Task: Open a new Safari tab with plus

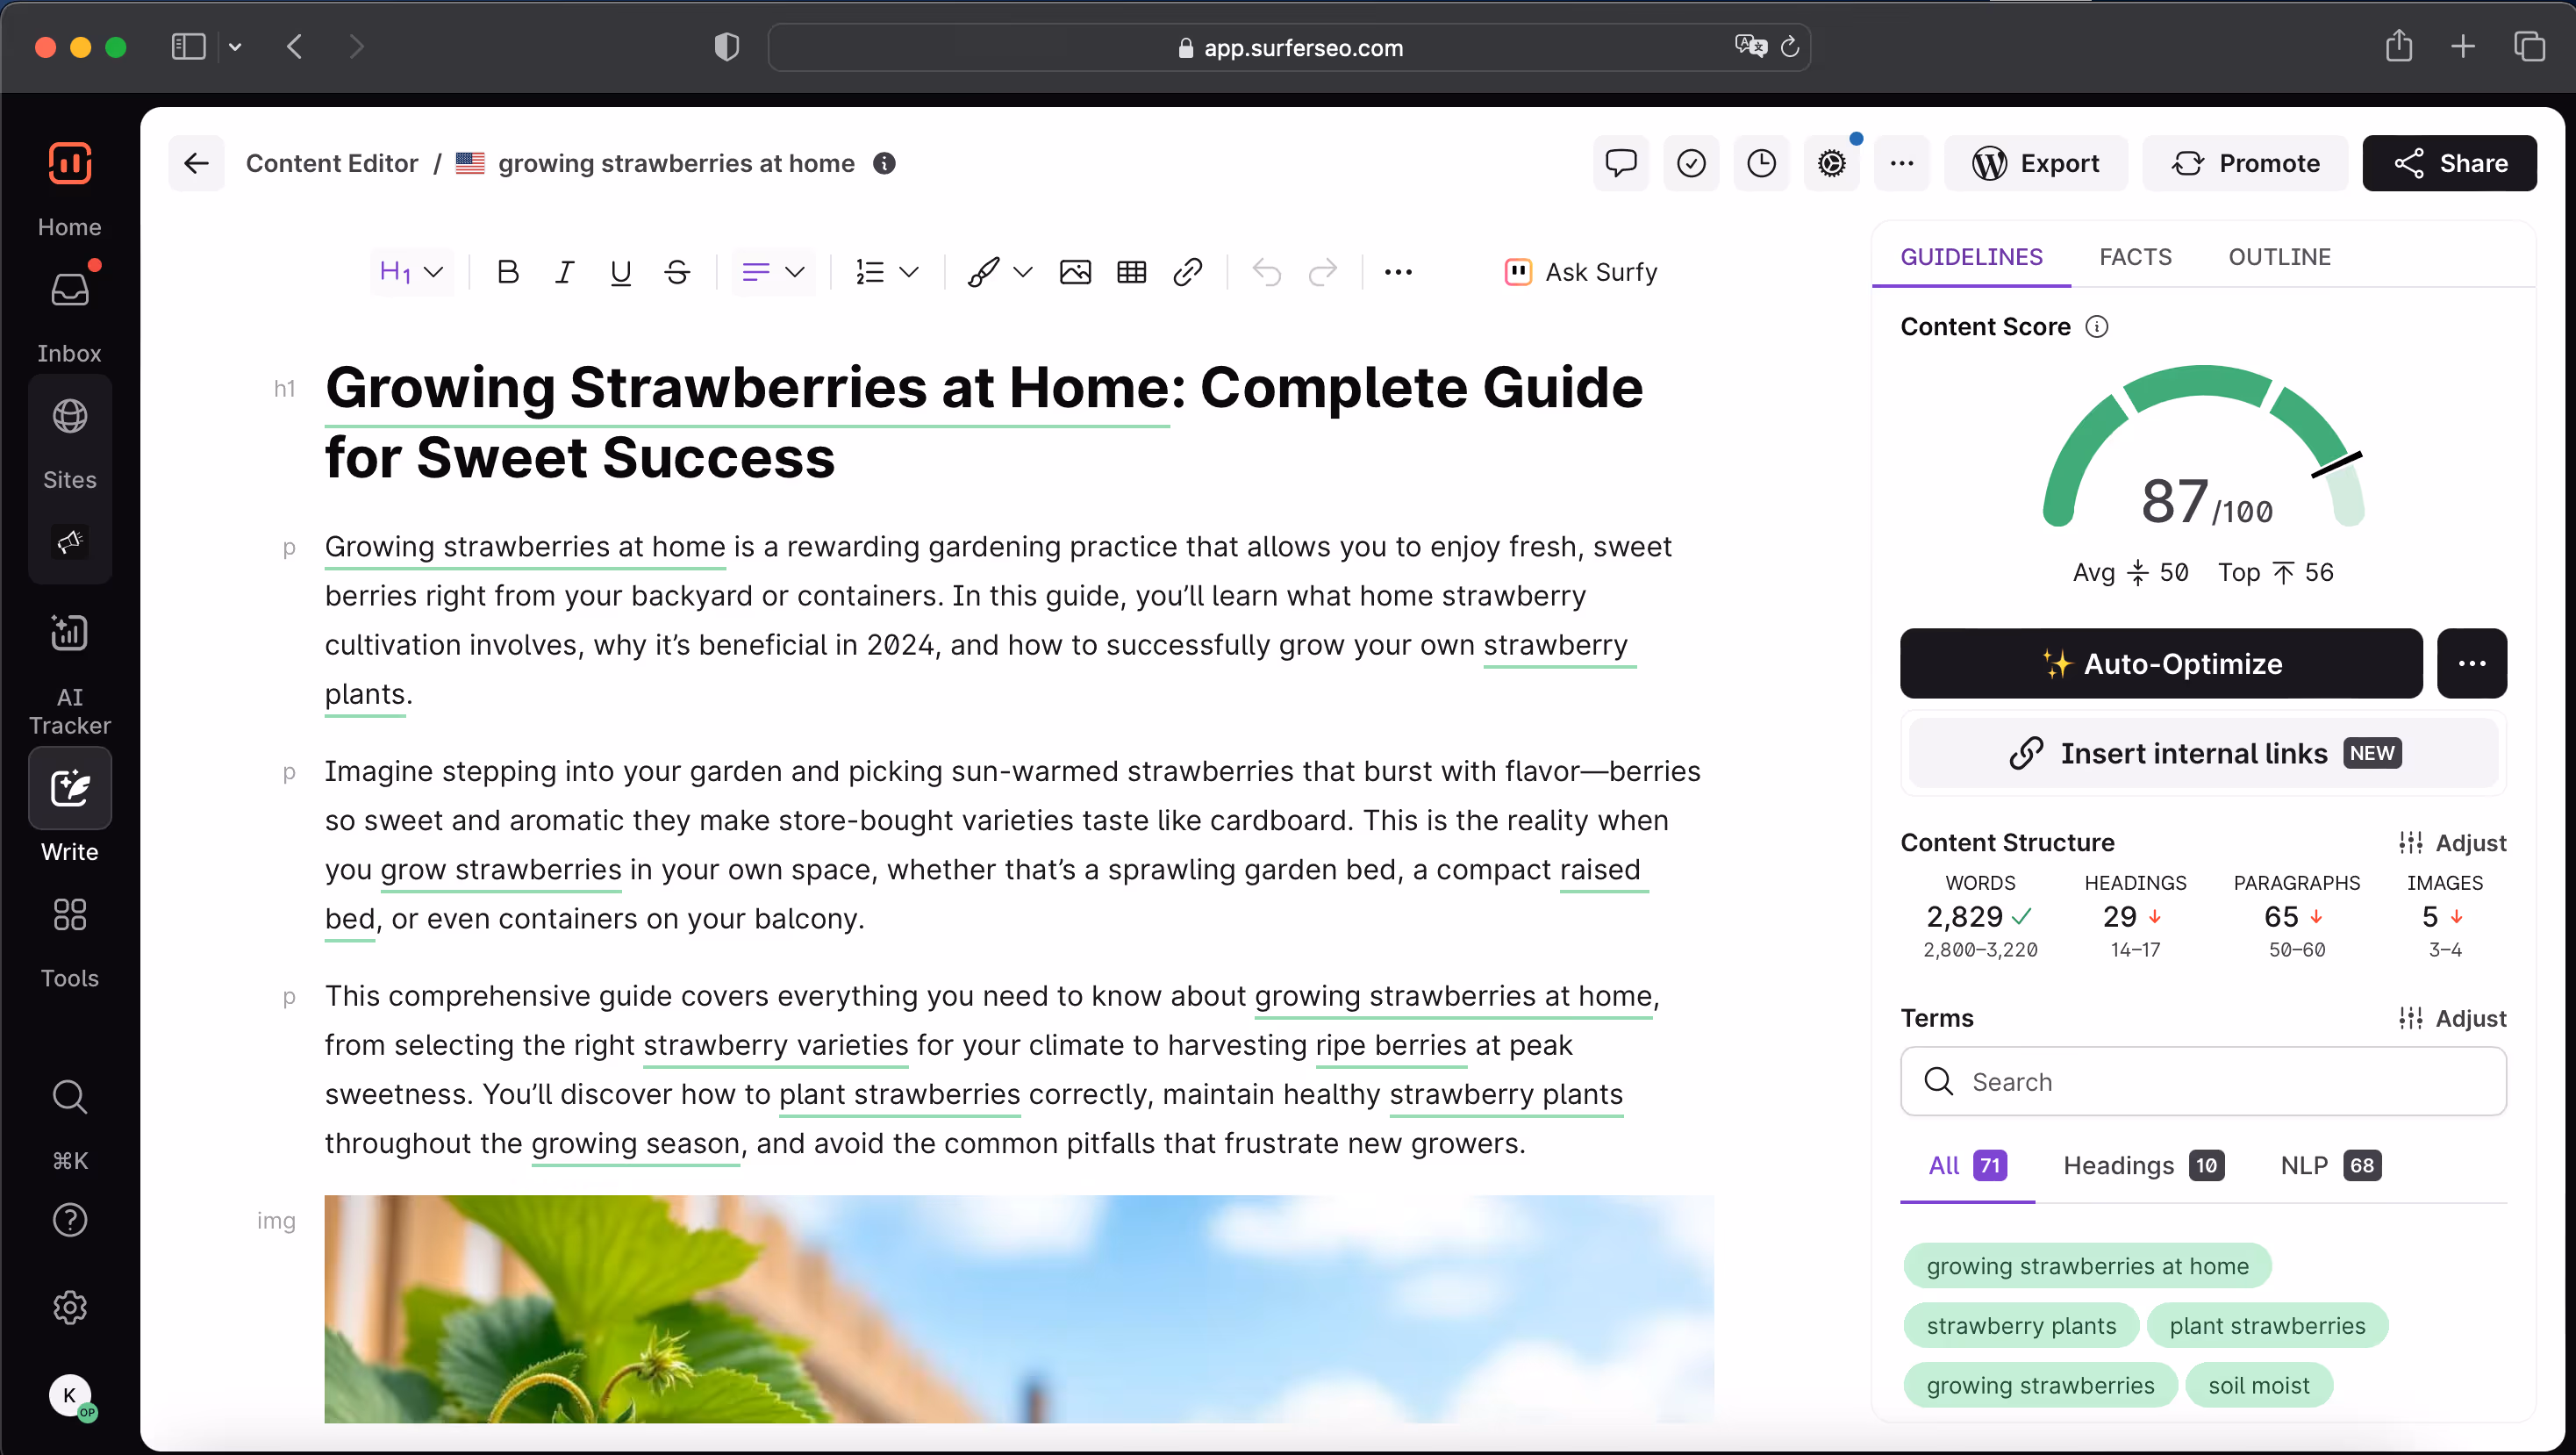Action: [2463, 46]
